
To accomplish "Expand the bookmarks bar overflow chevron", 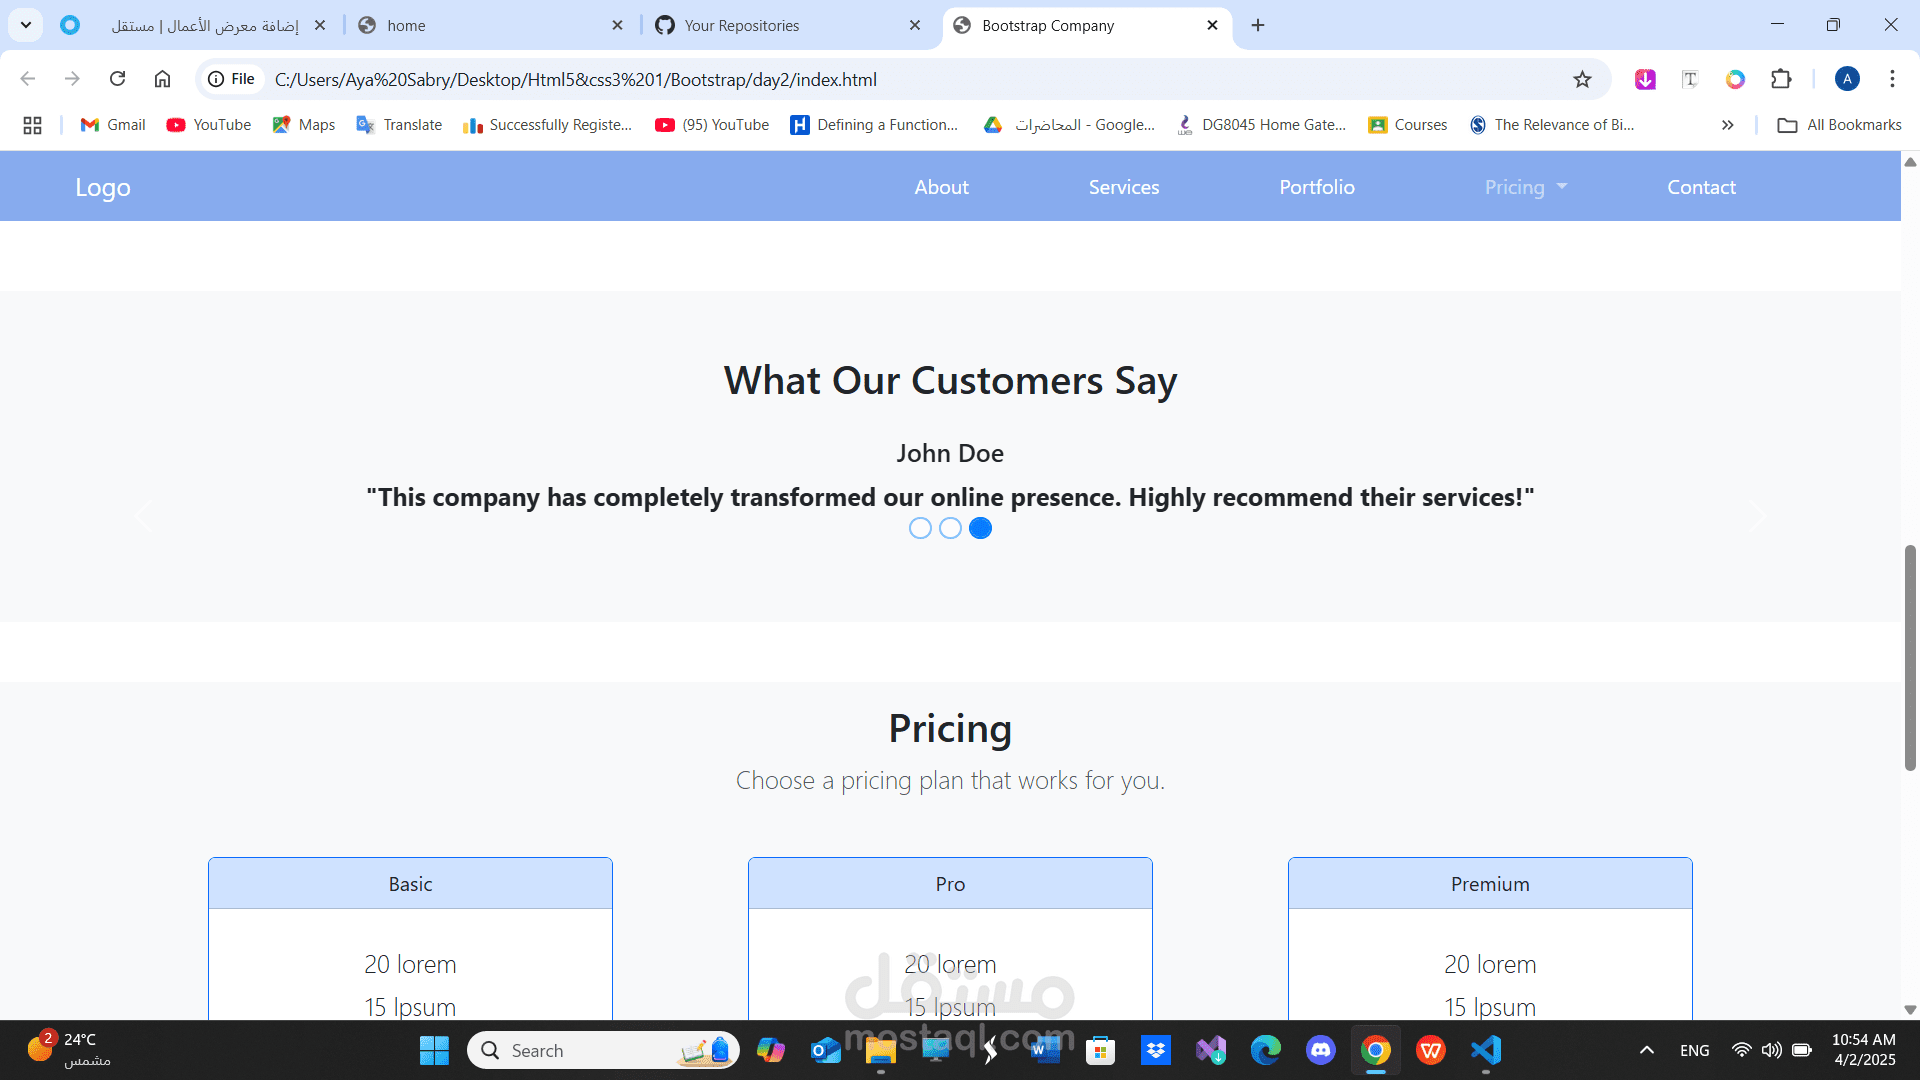I will tap(1727, 124).
